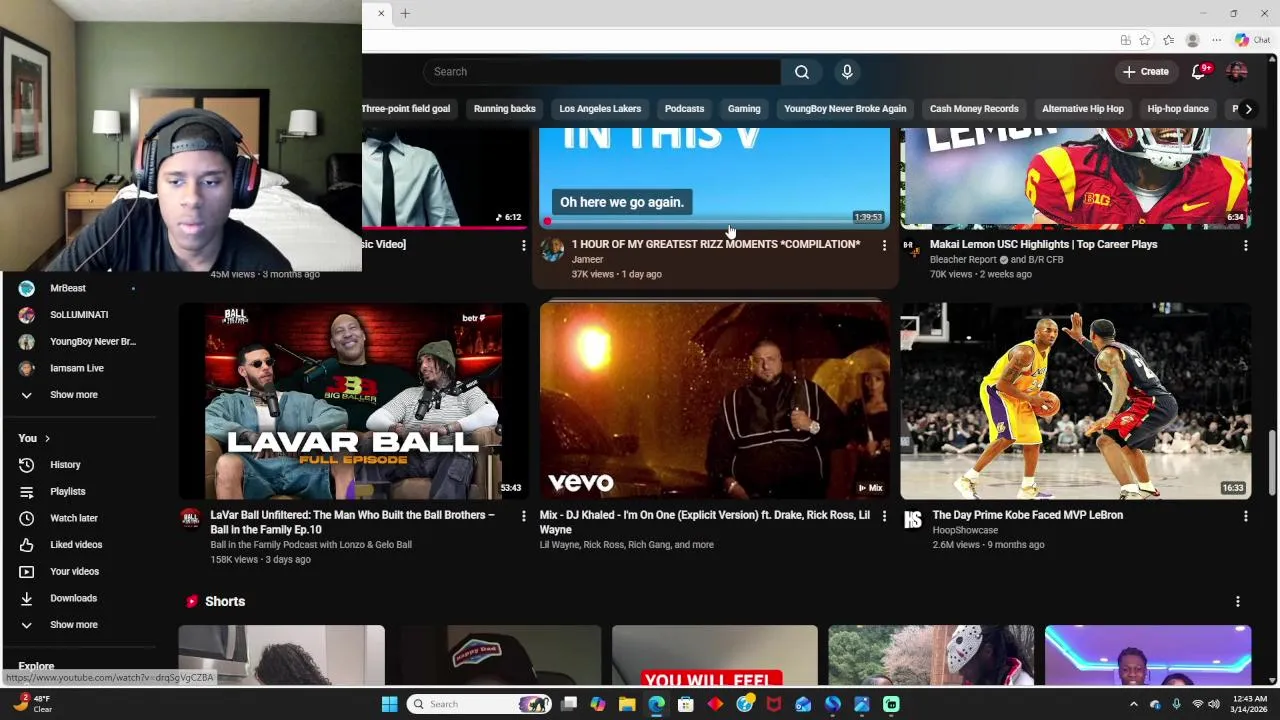Open Ball in the Family Podcast channel

(x=311, y=545)
